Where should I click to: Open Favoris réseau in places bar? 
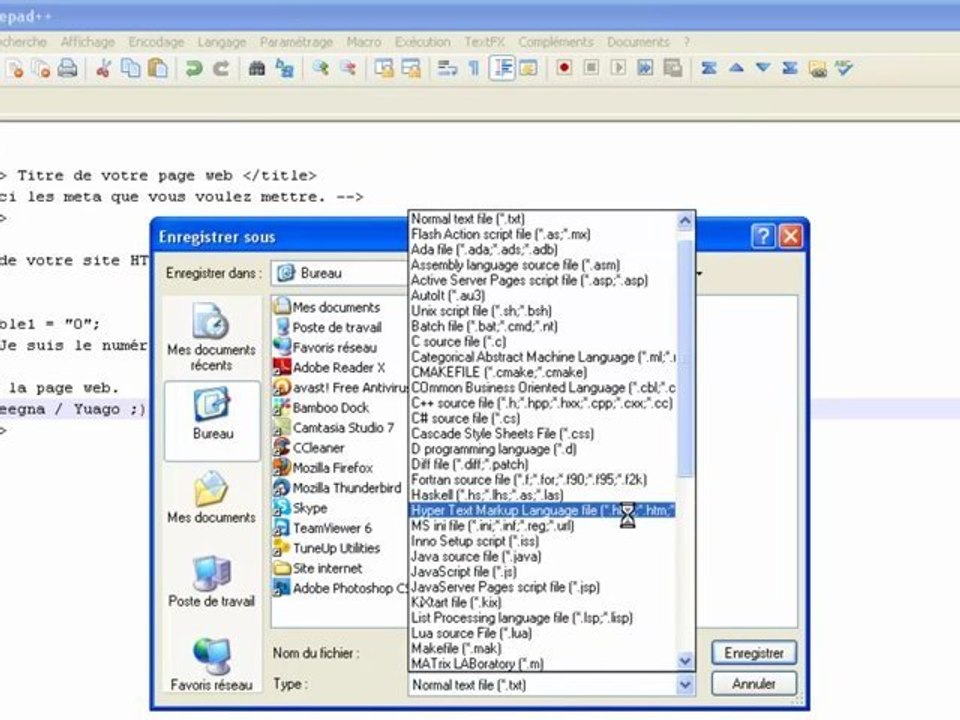pyautogui.click(x=211, y=664)
